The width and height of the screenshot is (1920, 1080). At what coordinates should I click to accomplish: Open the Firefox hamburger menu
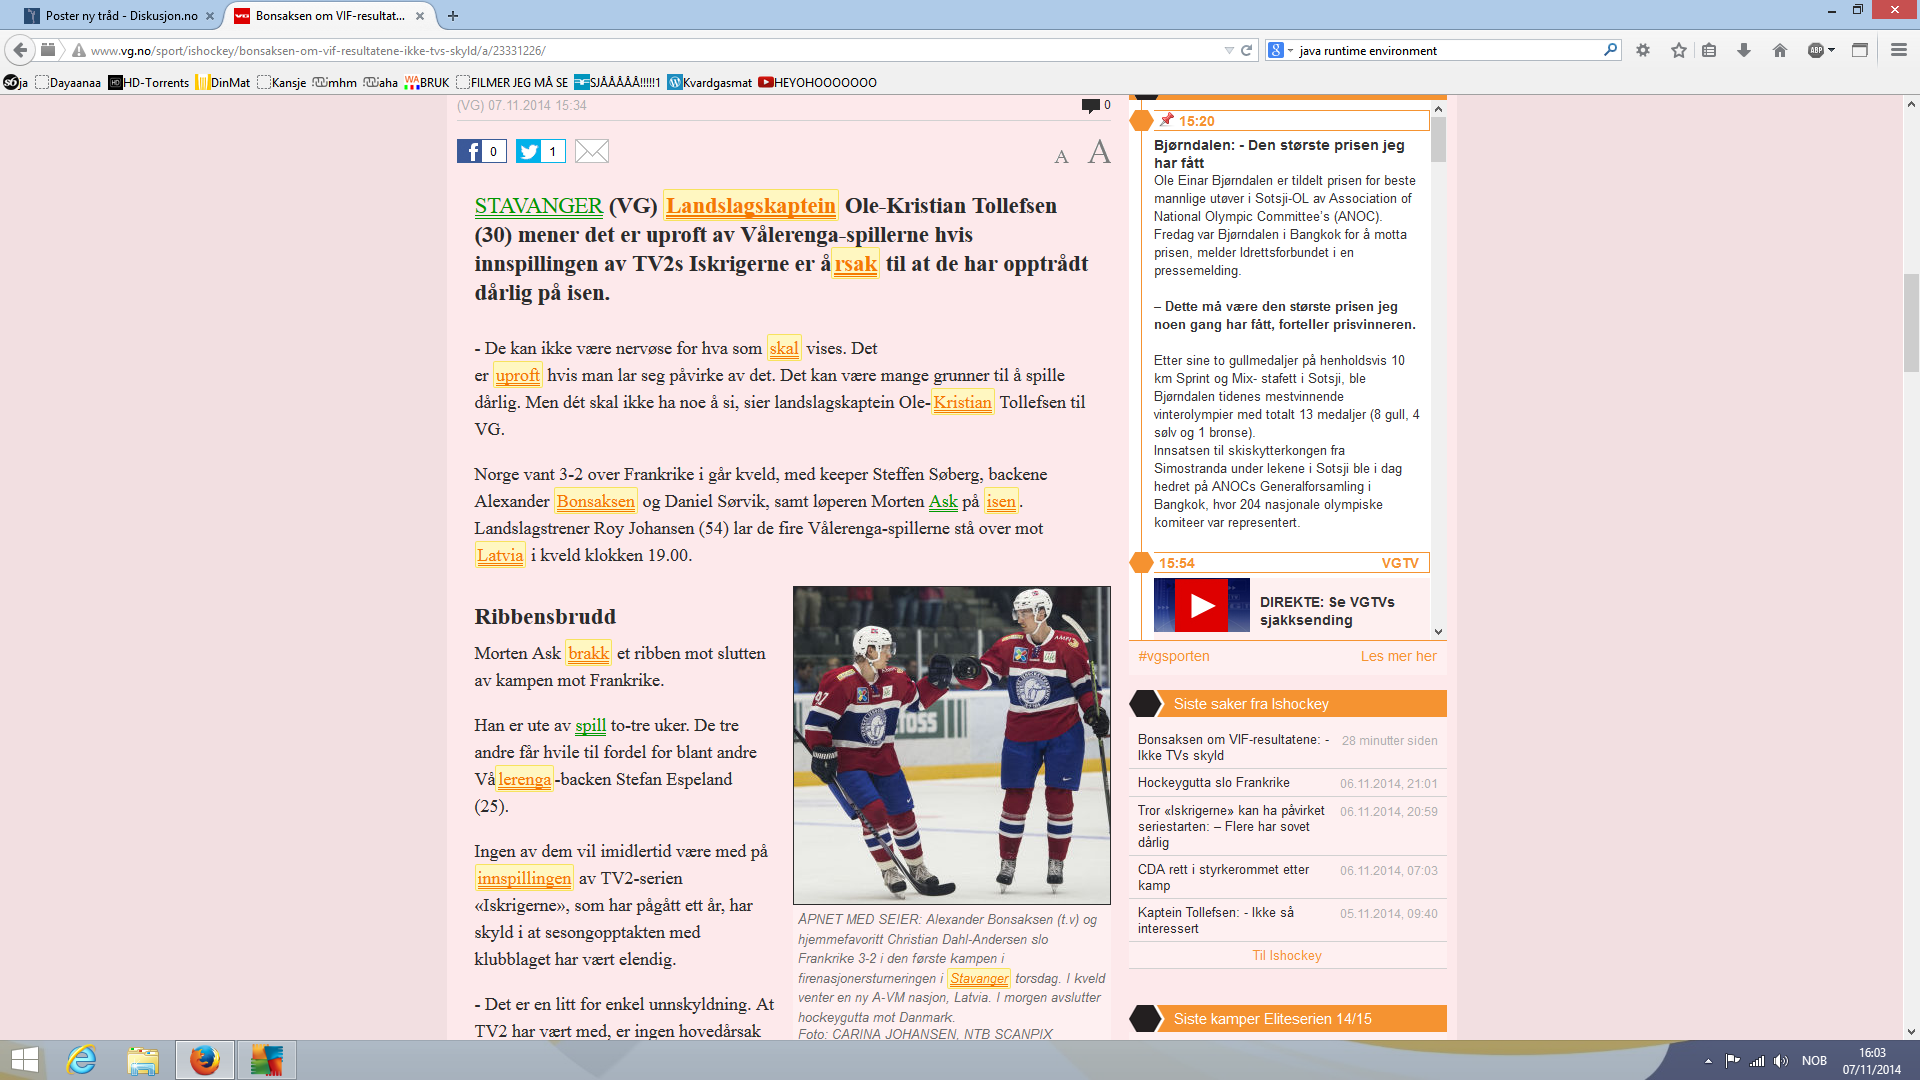point(1899,50)
